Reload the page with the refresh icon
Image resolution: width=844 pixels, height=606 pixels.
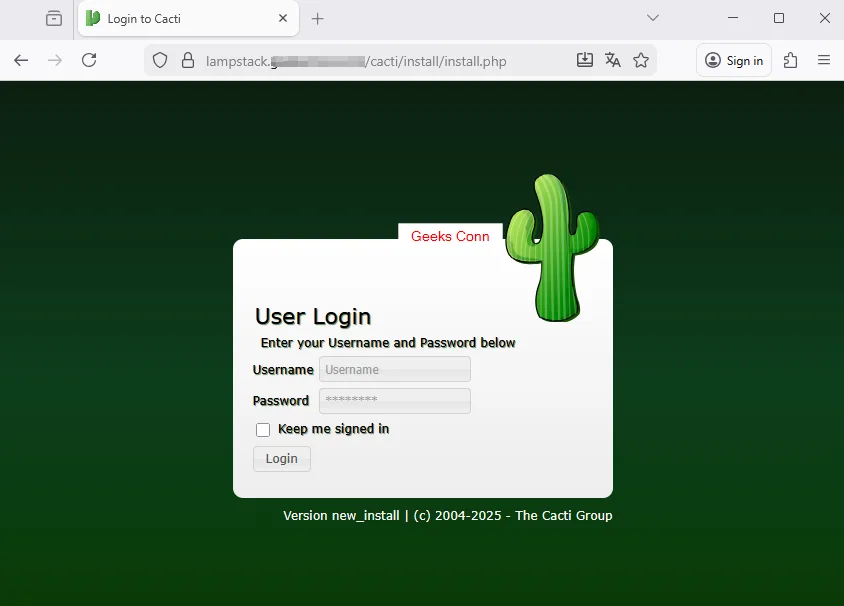click(x=89, y=60)
